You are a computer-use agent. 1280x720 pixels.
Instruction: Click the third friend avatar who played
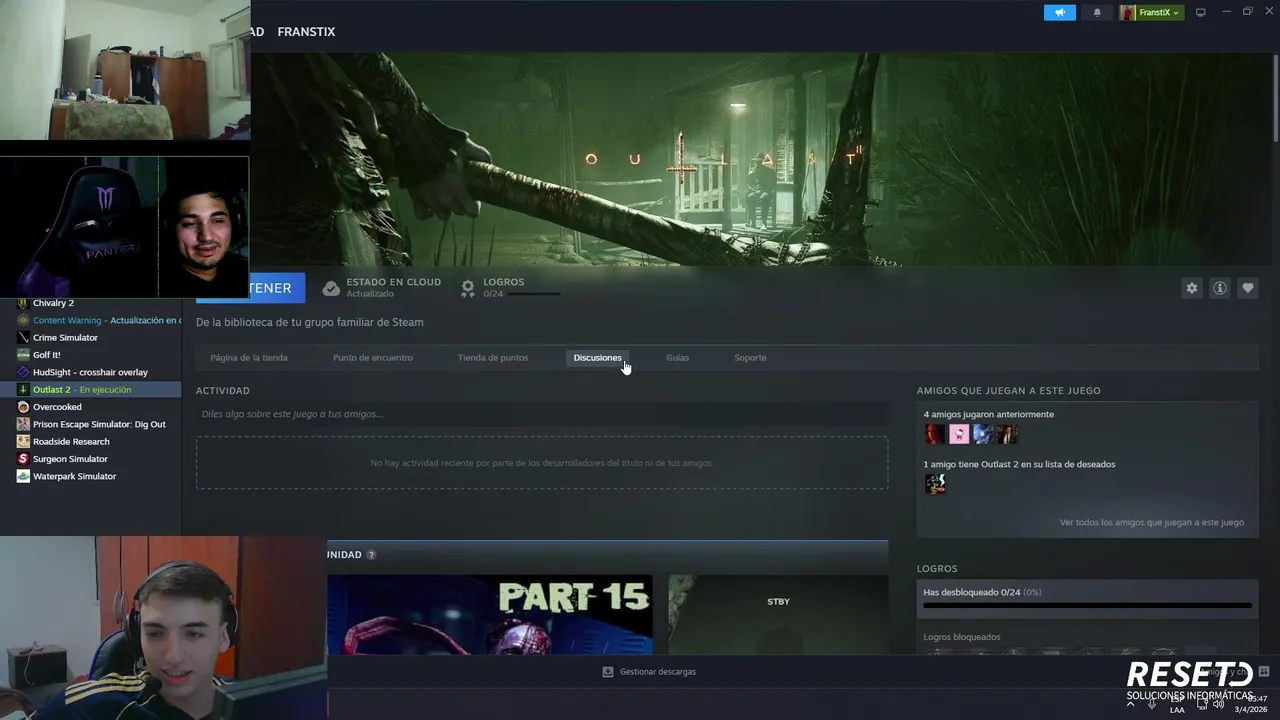(x=983, y=434)
